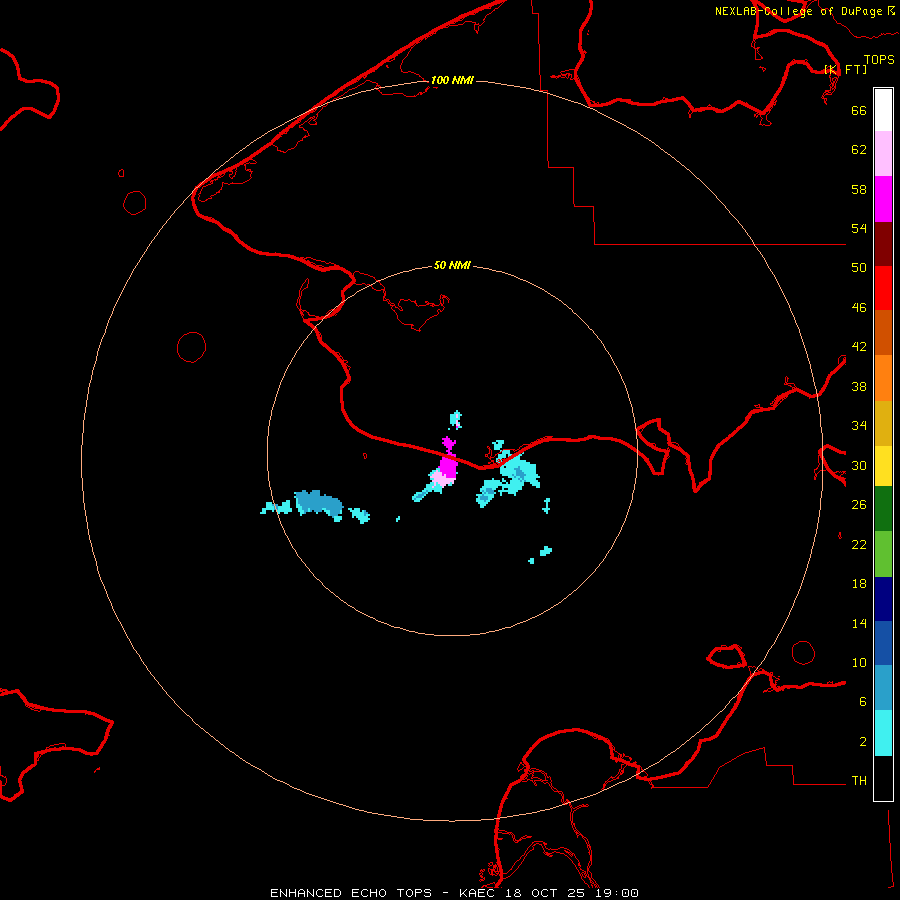Click the legend value '26'
The image size is (900, 900).
click(859, 505)
